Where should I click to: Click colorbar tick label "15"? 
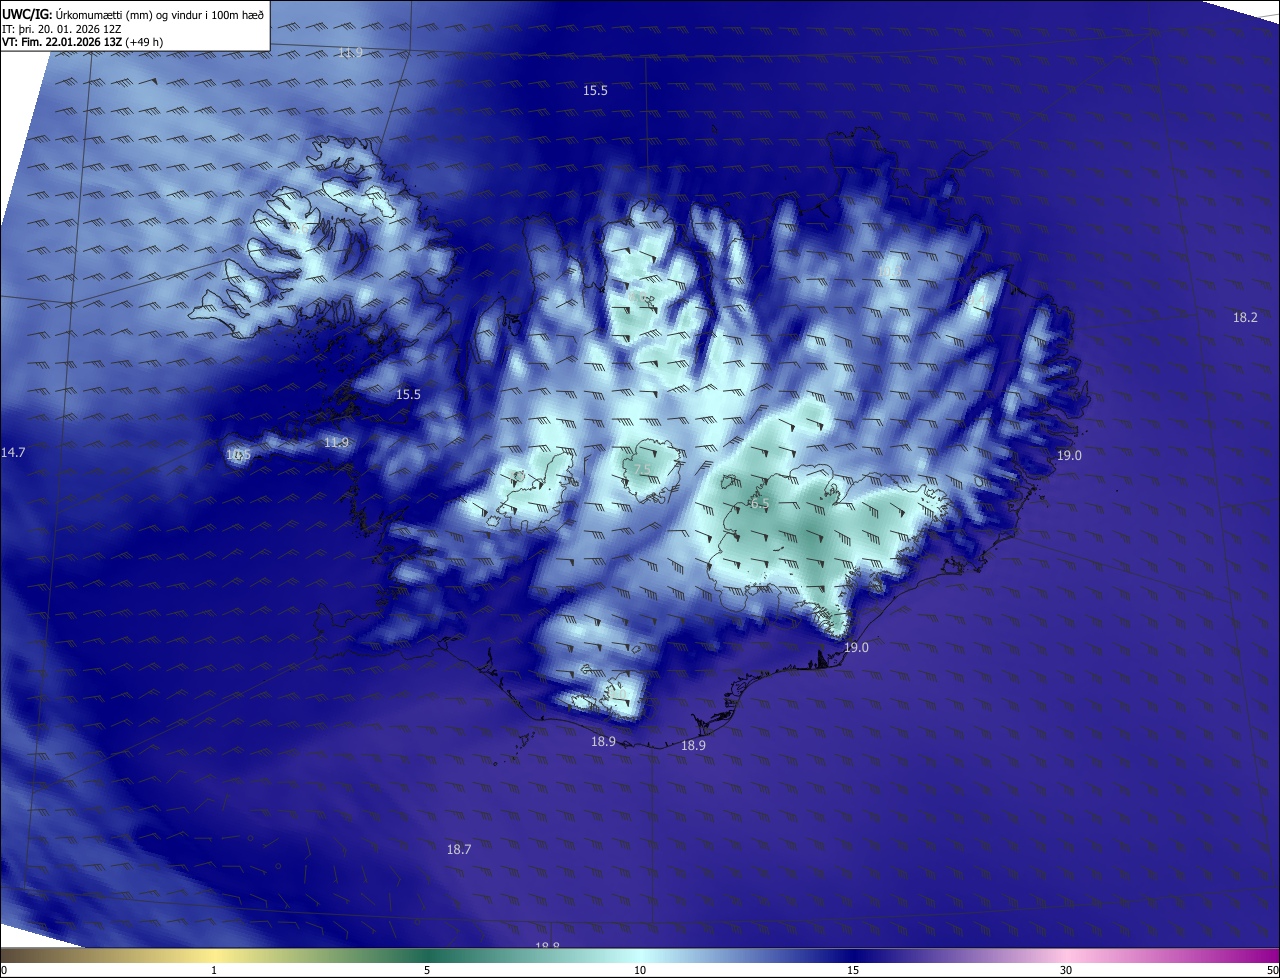pyautogui.click(x=853, y=970)
